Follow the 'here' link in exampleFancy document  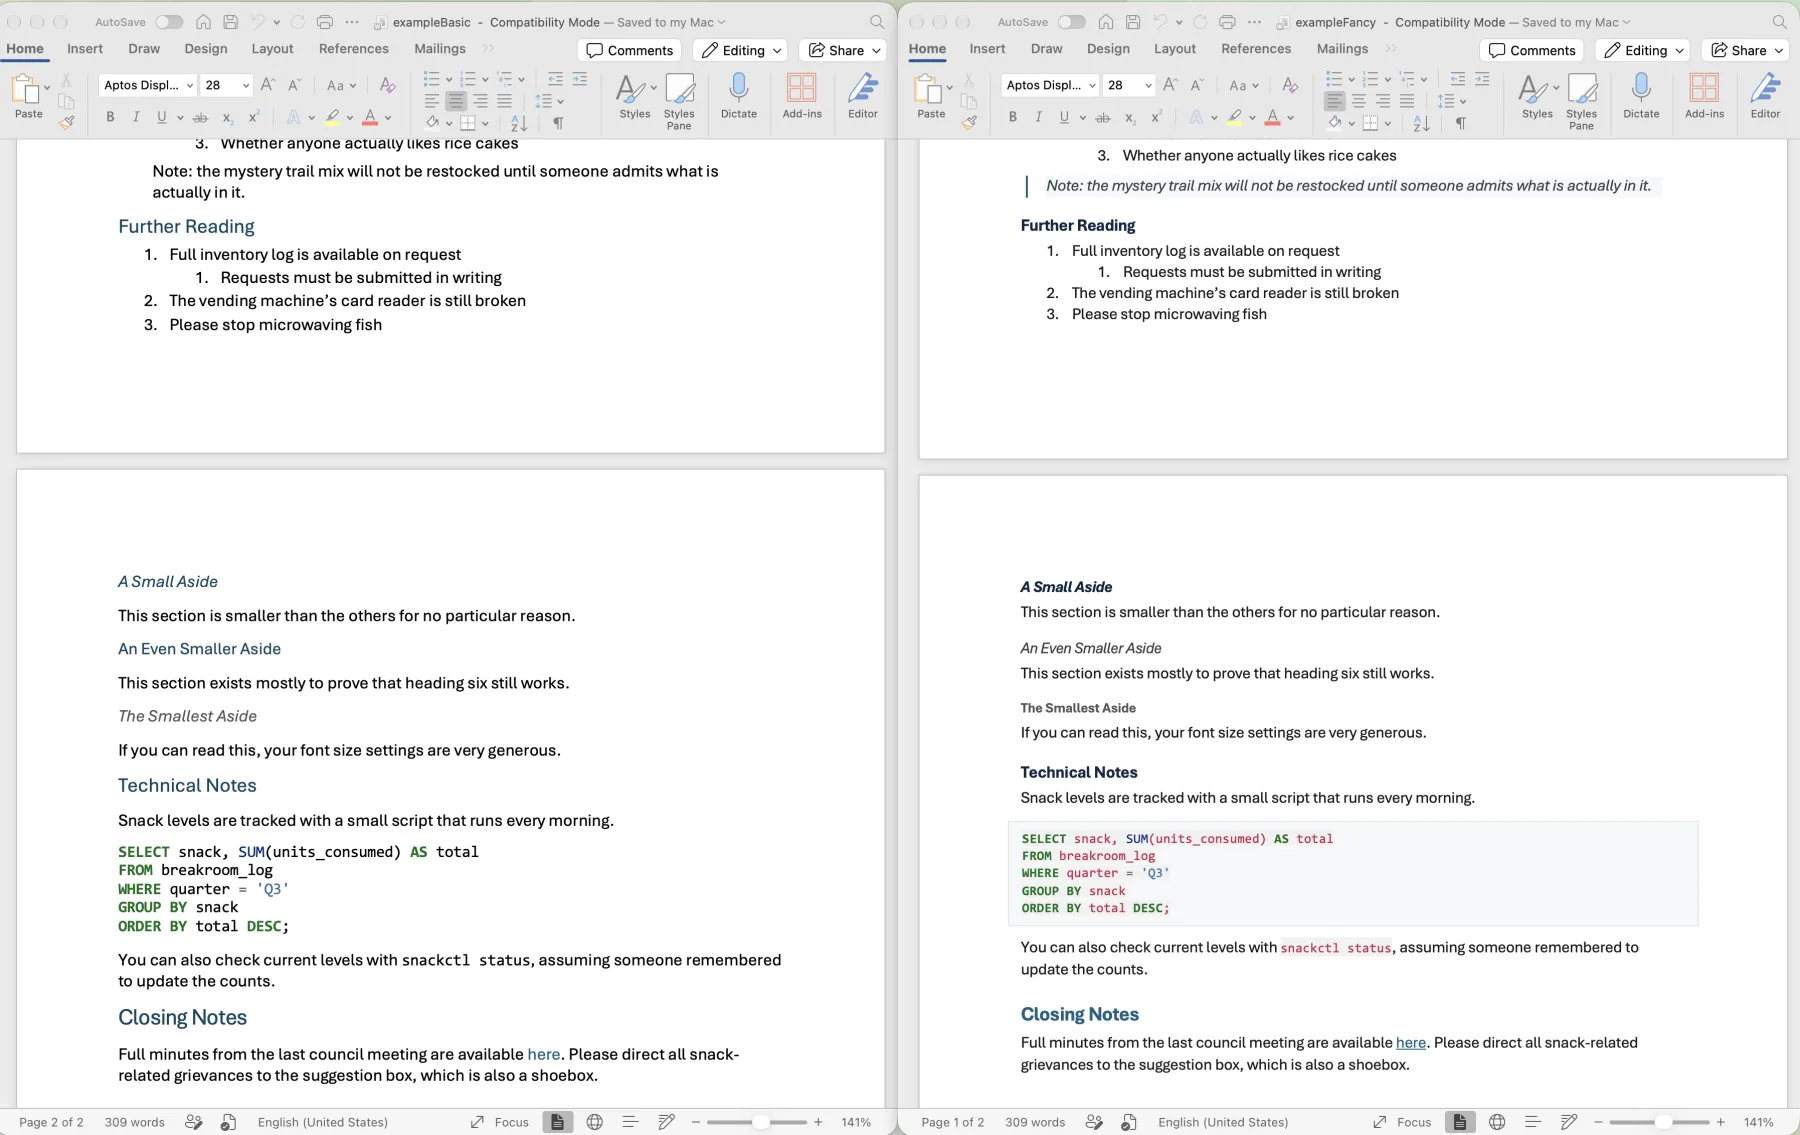1411,1042
